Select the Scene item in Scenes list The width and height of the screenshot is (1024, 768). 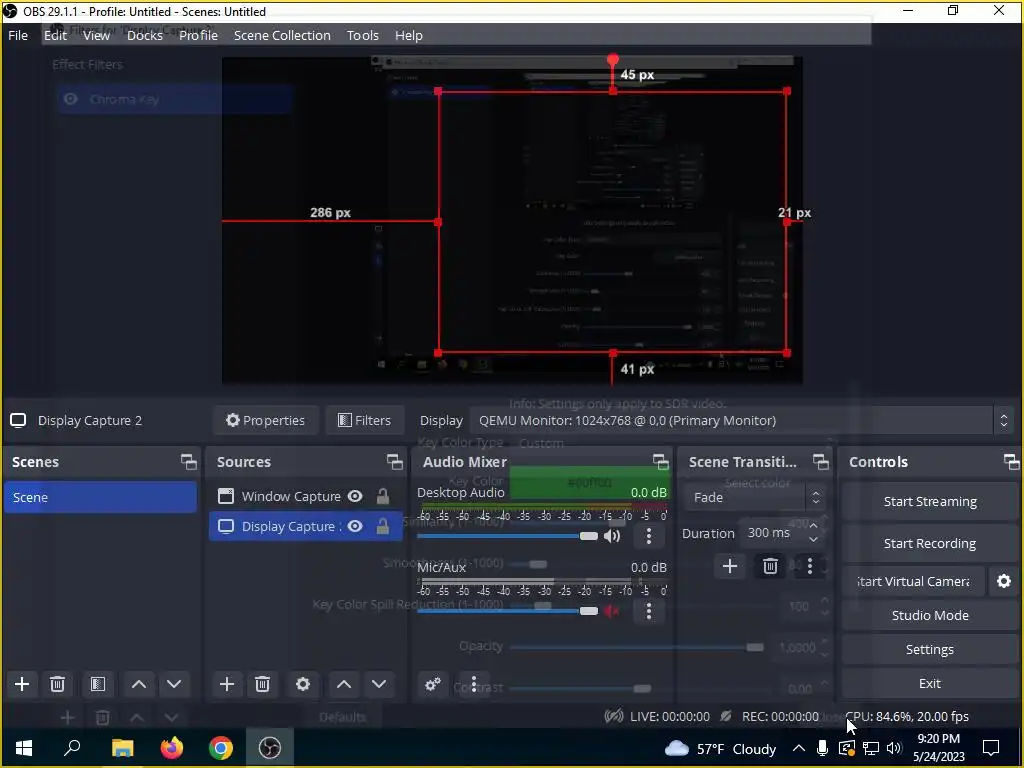[100, 498]
